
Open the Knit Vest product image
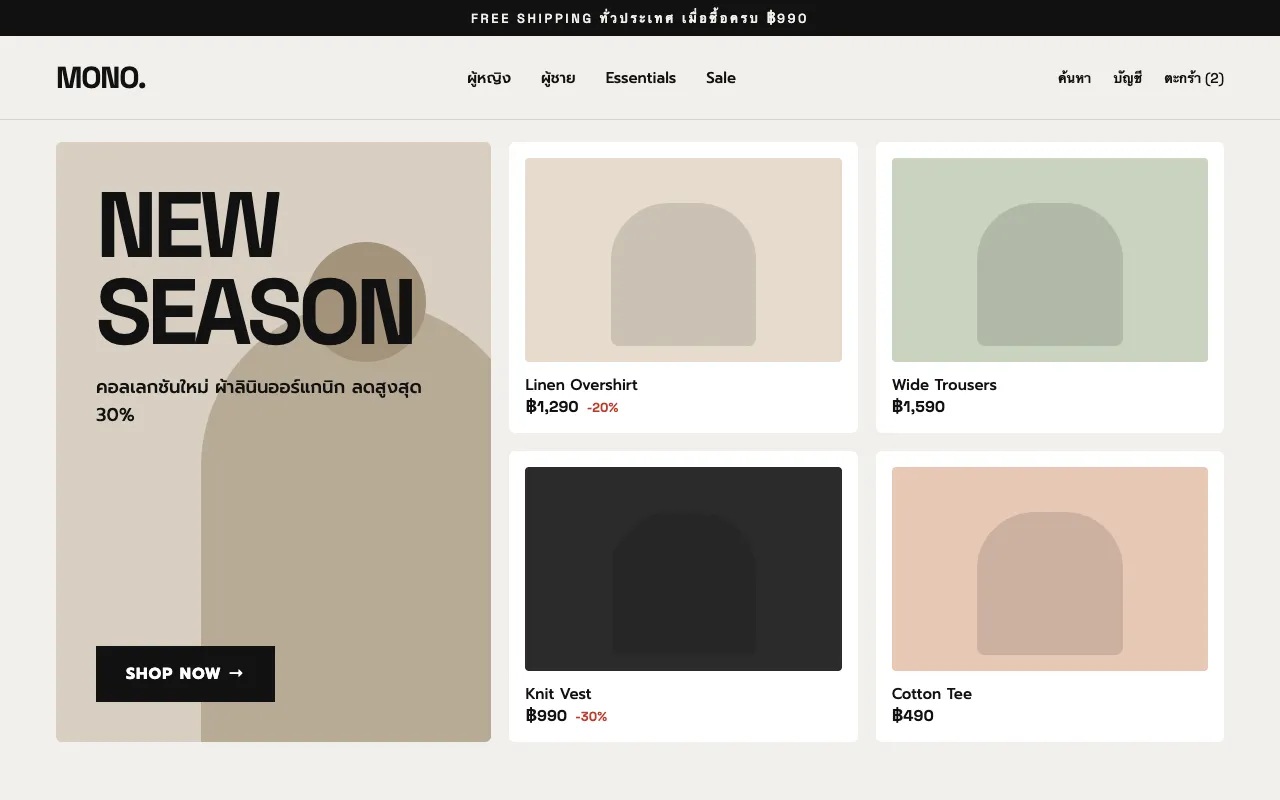pos(683,569)
